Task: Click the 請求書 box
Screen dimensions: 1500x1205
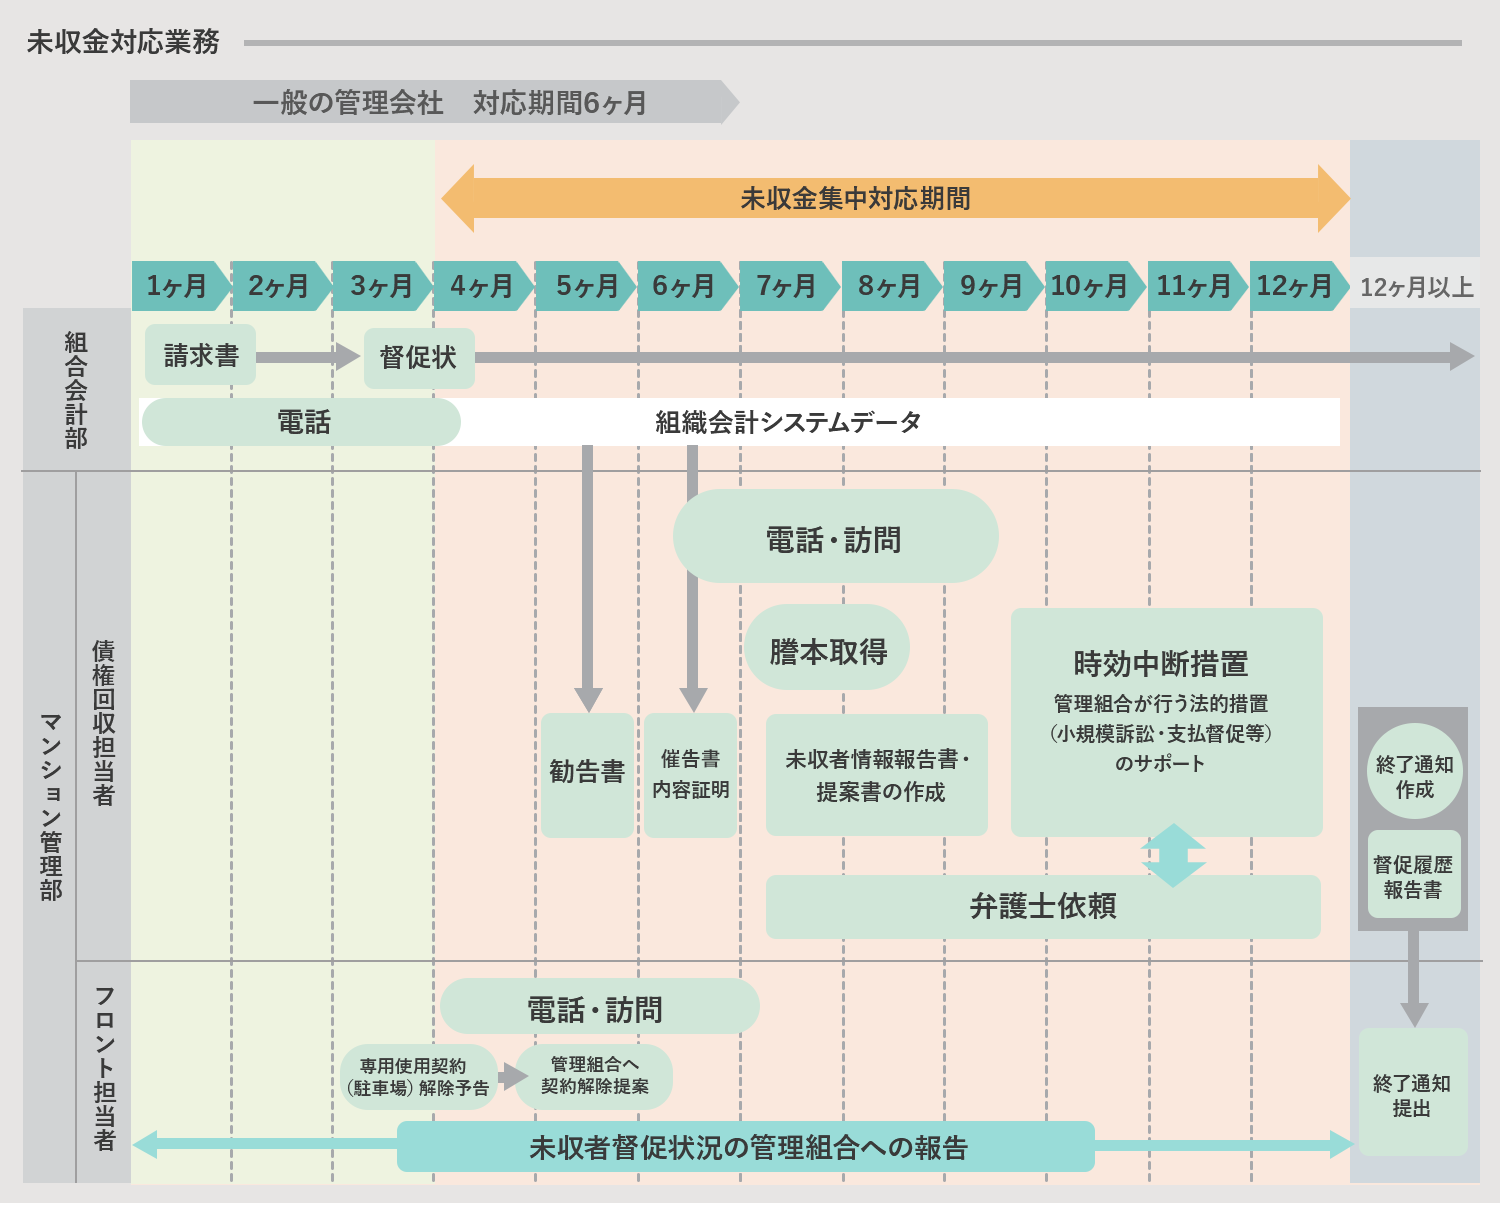Action: [200, 355]
